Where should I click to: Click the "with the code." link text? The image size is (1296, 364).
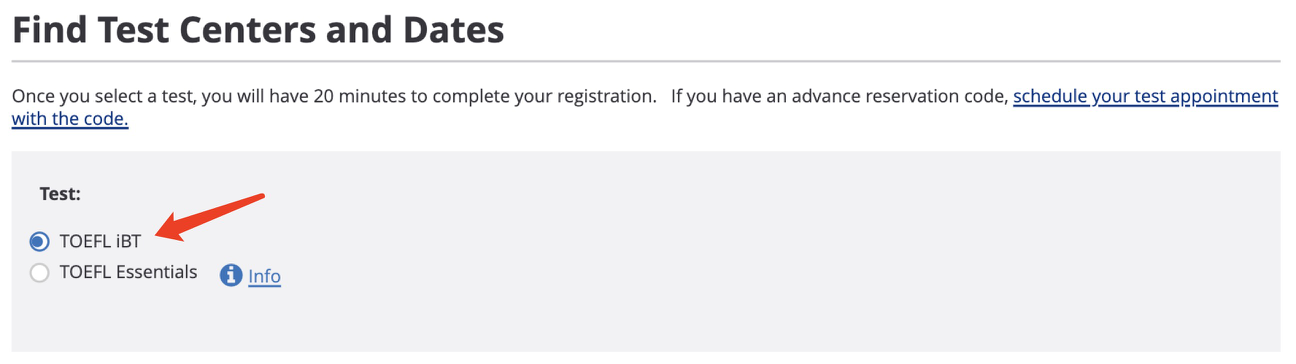70,119
